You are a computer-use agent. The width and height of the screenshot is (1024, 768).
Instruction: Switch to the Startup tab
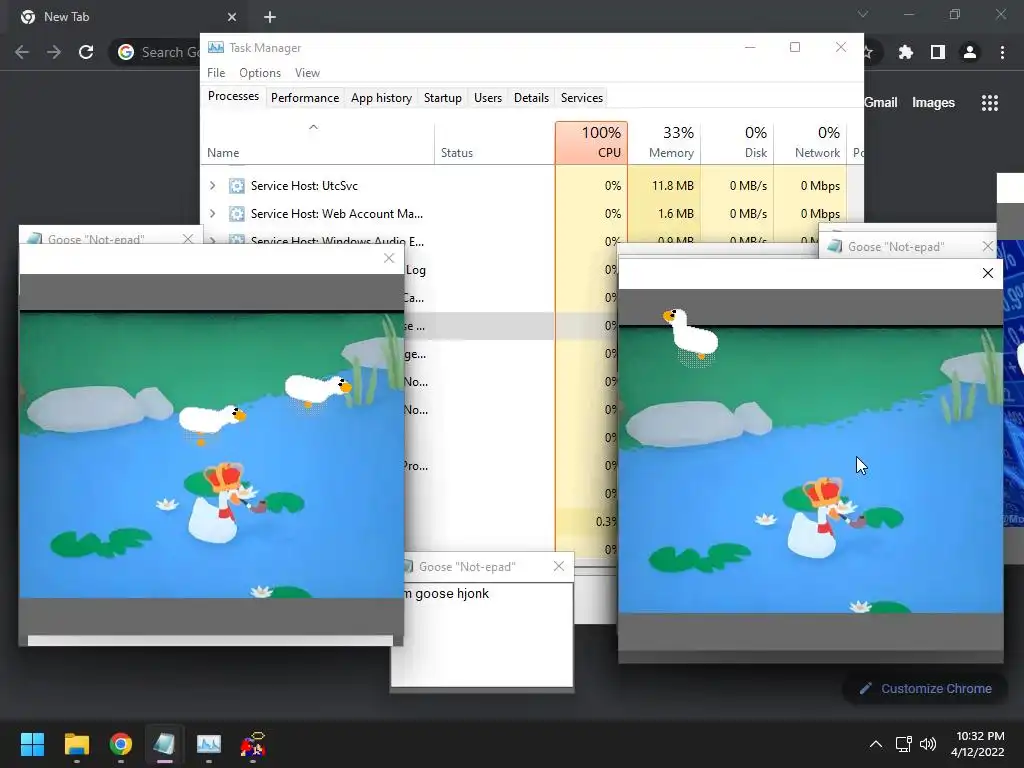point(443,98)
